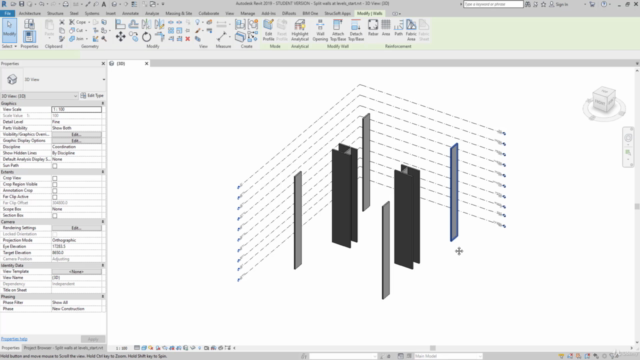Click the horizontal scrollbar thumb of the view
The height and width of the screenshot is (360, 640).
[x=433, y=348]
